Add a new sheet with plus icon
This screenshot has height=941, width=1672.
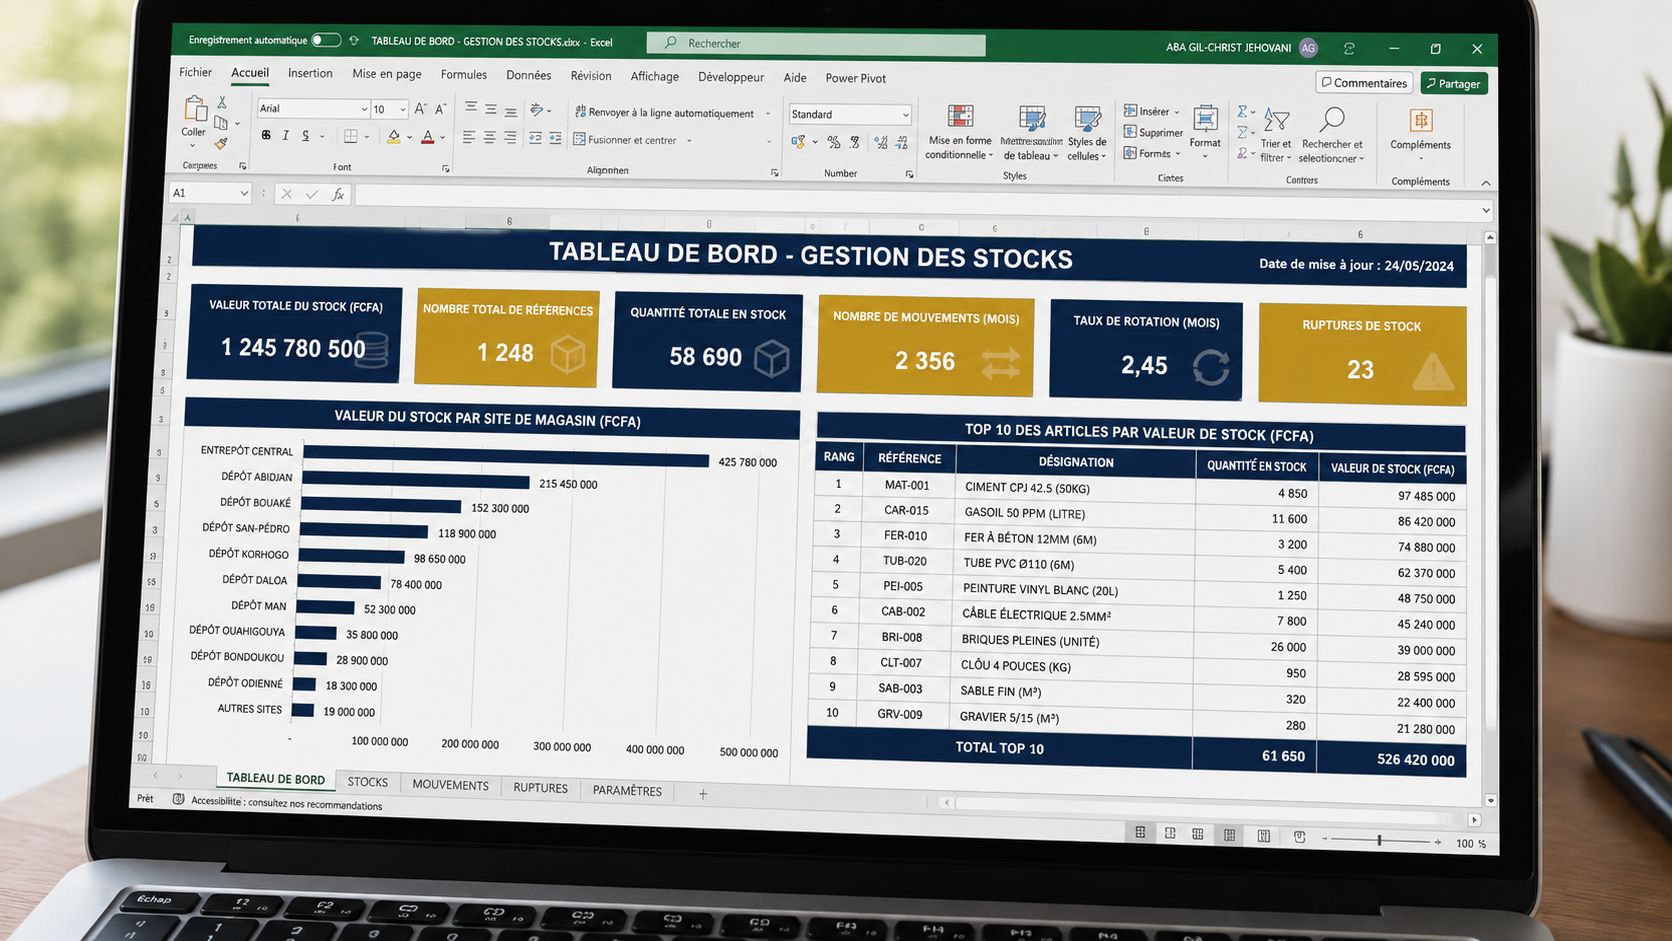pyautogui.click(x=703, y=794)
